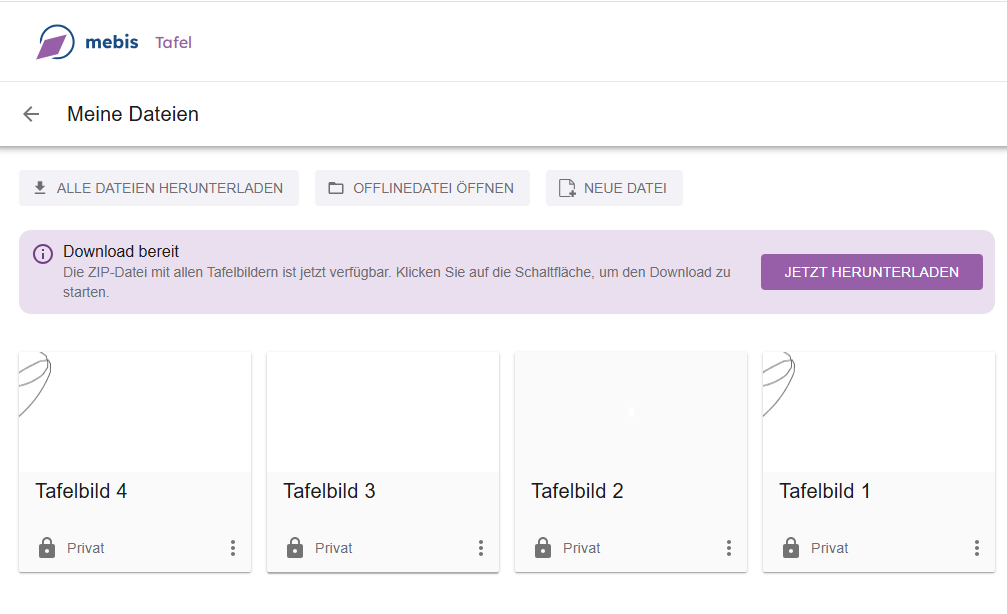Image resolution: width=1007 pixels, height=614 pixels.
Task: Open the Tafelbild 4 thumbnail preview
Action: tap(135, 411)
